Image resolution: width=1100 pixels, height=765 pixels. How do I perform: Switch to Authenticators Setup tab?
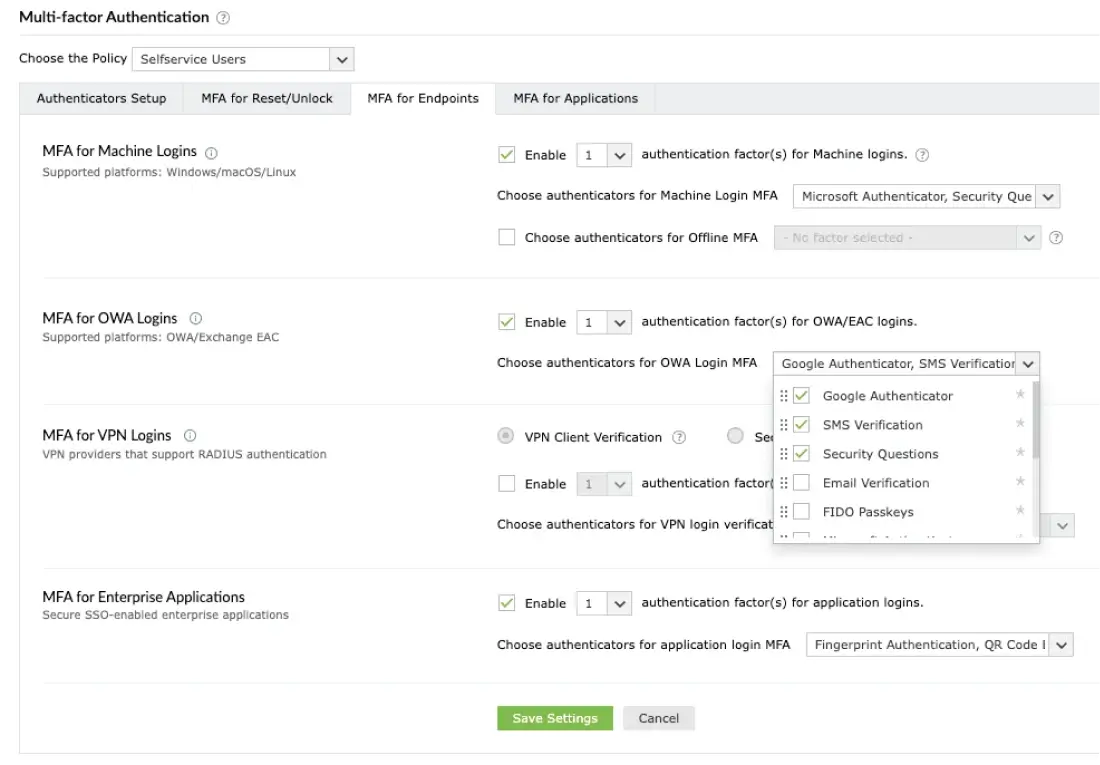point(101,99)
